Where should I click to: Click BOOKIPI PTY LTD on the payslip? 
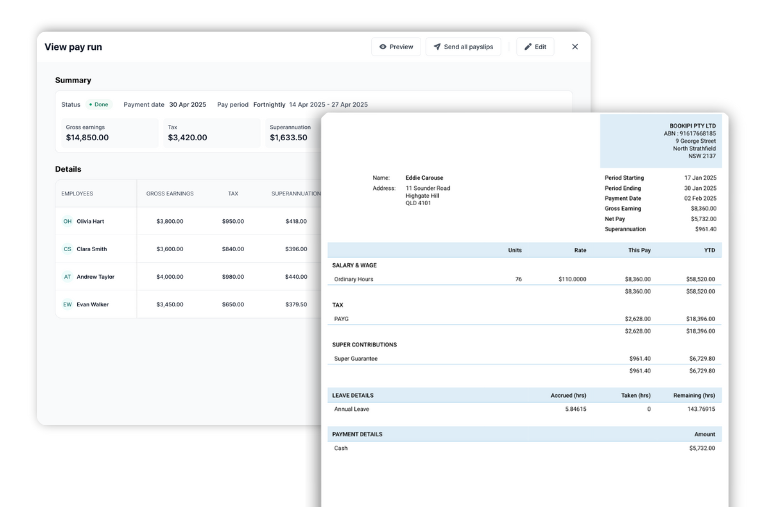(x=693, y=126)
